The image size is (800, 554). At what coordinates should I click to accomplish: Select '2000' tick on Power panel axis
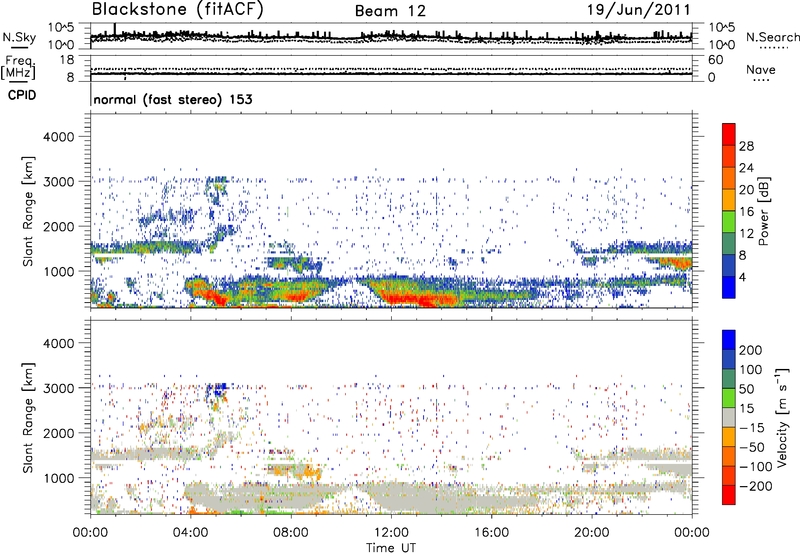58,226
